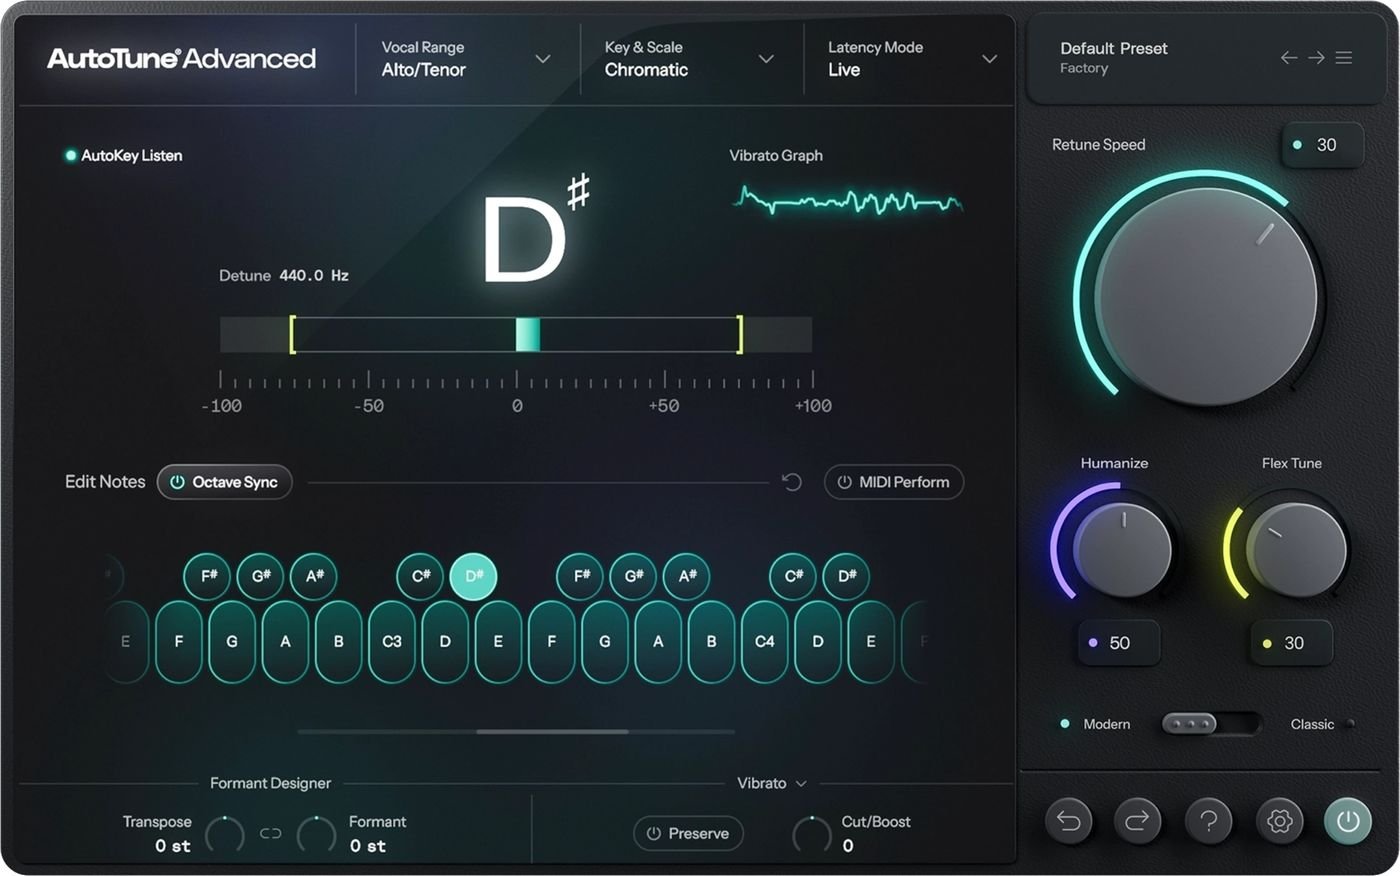Flip the Modern/Classic switch

tap(1210, 723)
